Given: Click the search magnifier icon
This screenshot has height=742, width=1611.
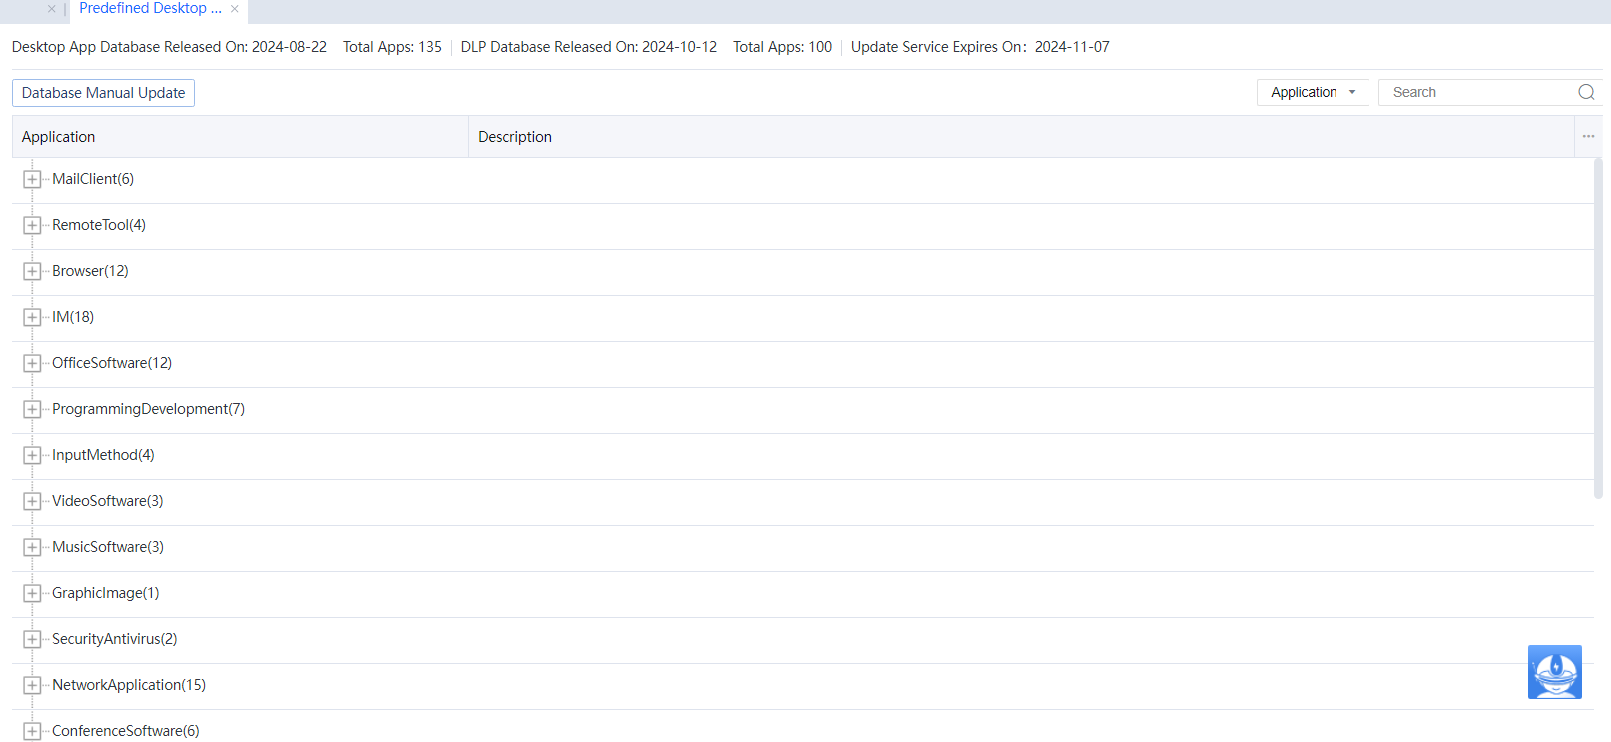Looking at the screenshot, I should [1586, 92].
